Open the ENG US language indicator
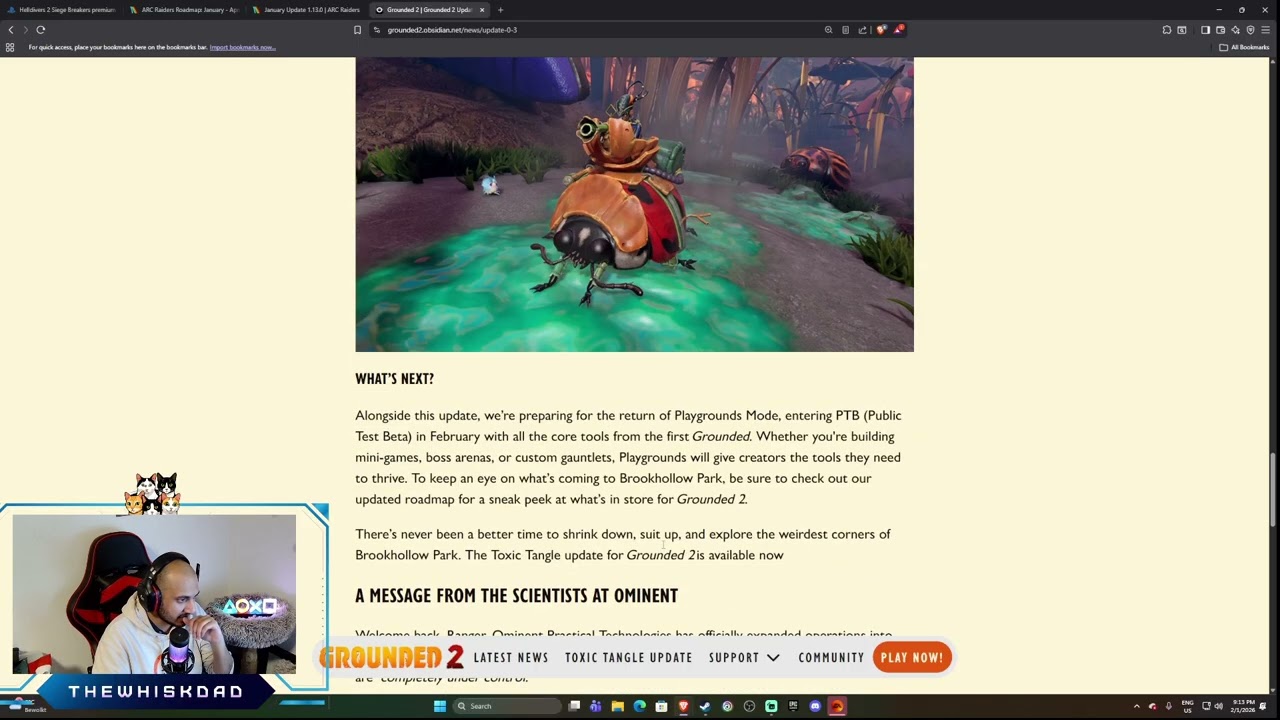1280x720 pixels. (x=1188, y=706)
